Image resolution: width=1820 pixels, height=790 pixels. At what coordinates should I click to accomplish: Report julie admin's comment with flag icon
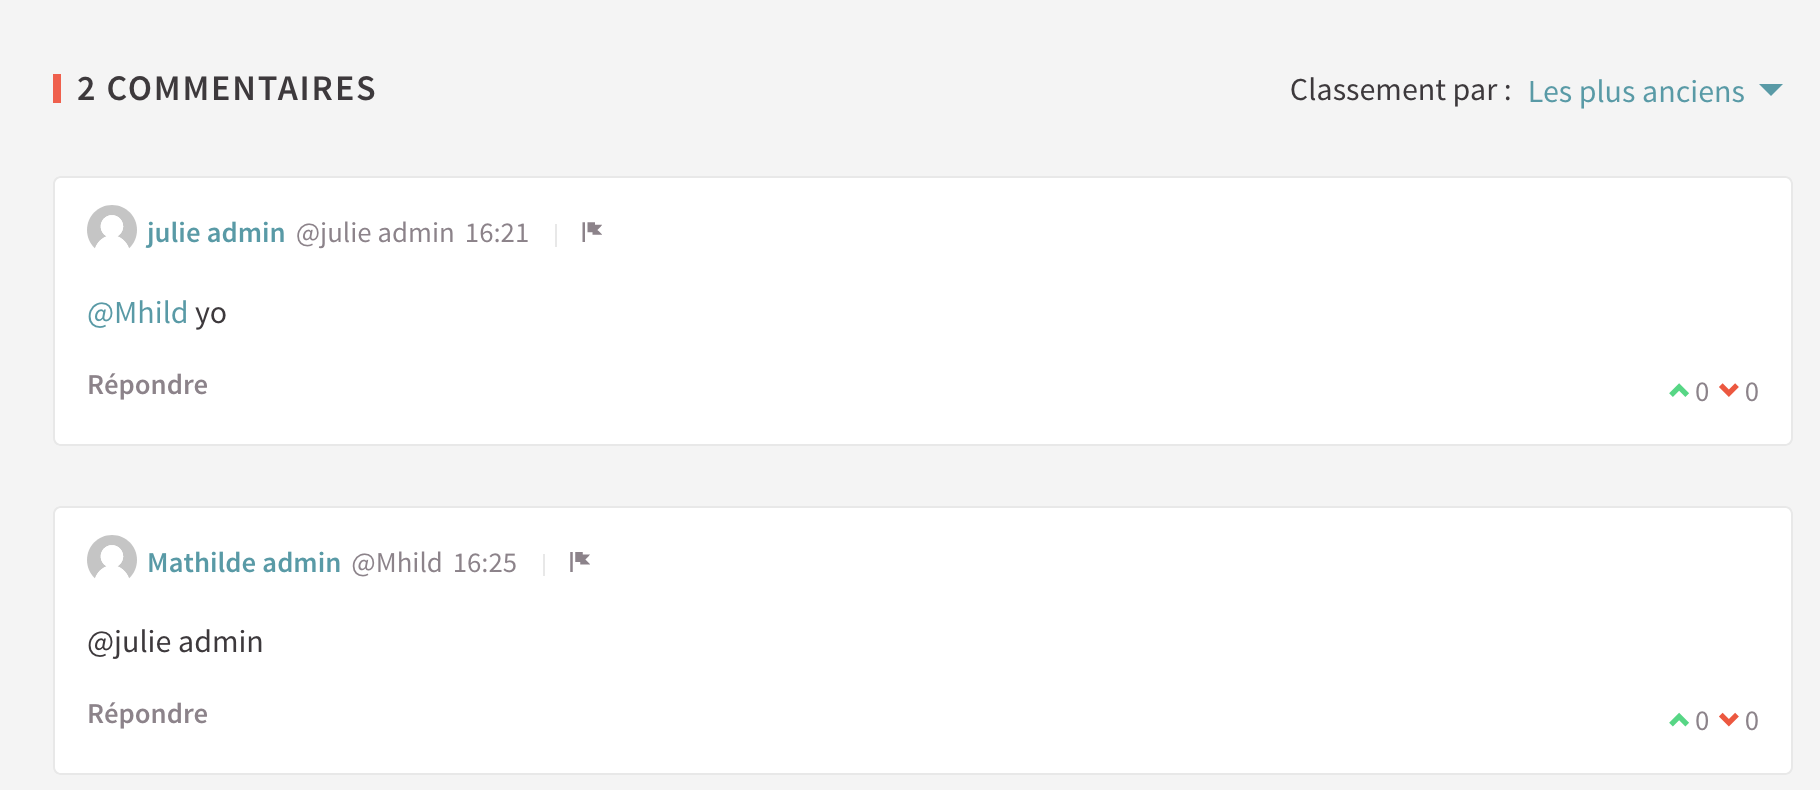point(592,232)
